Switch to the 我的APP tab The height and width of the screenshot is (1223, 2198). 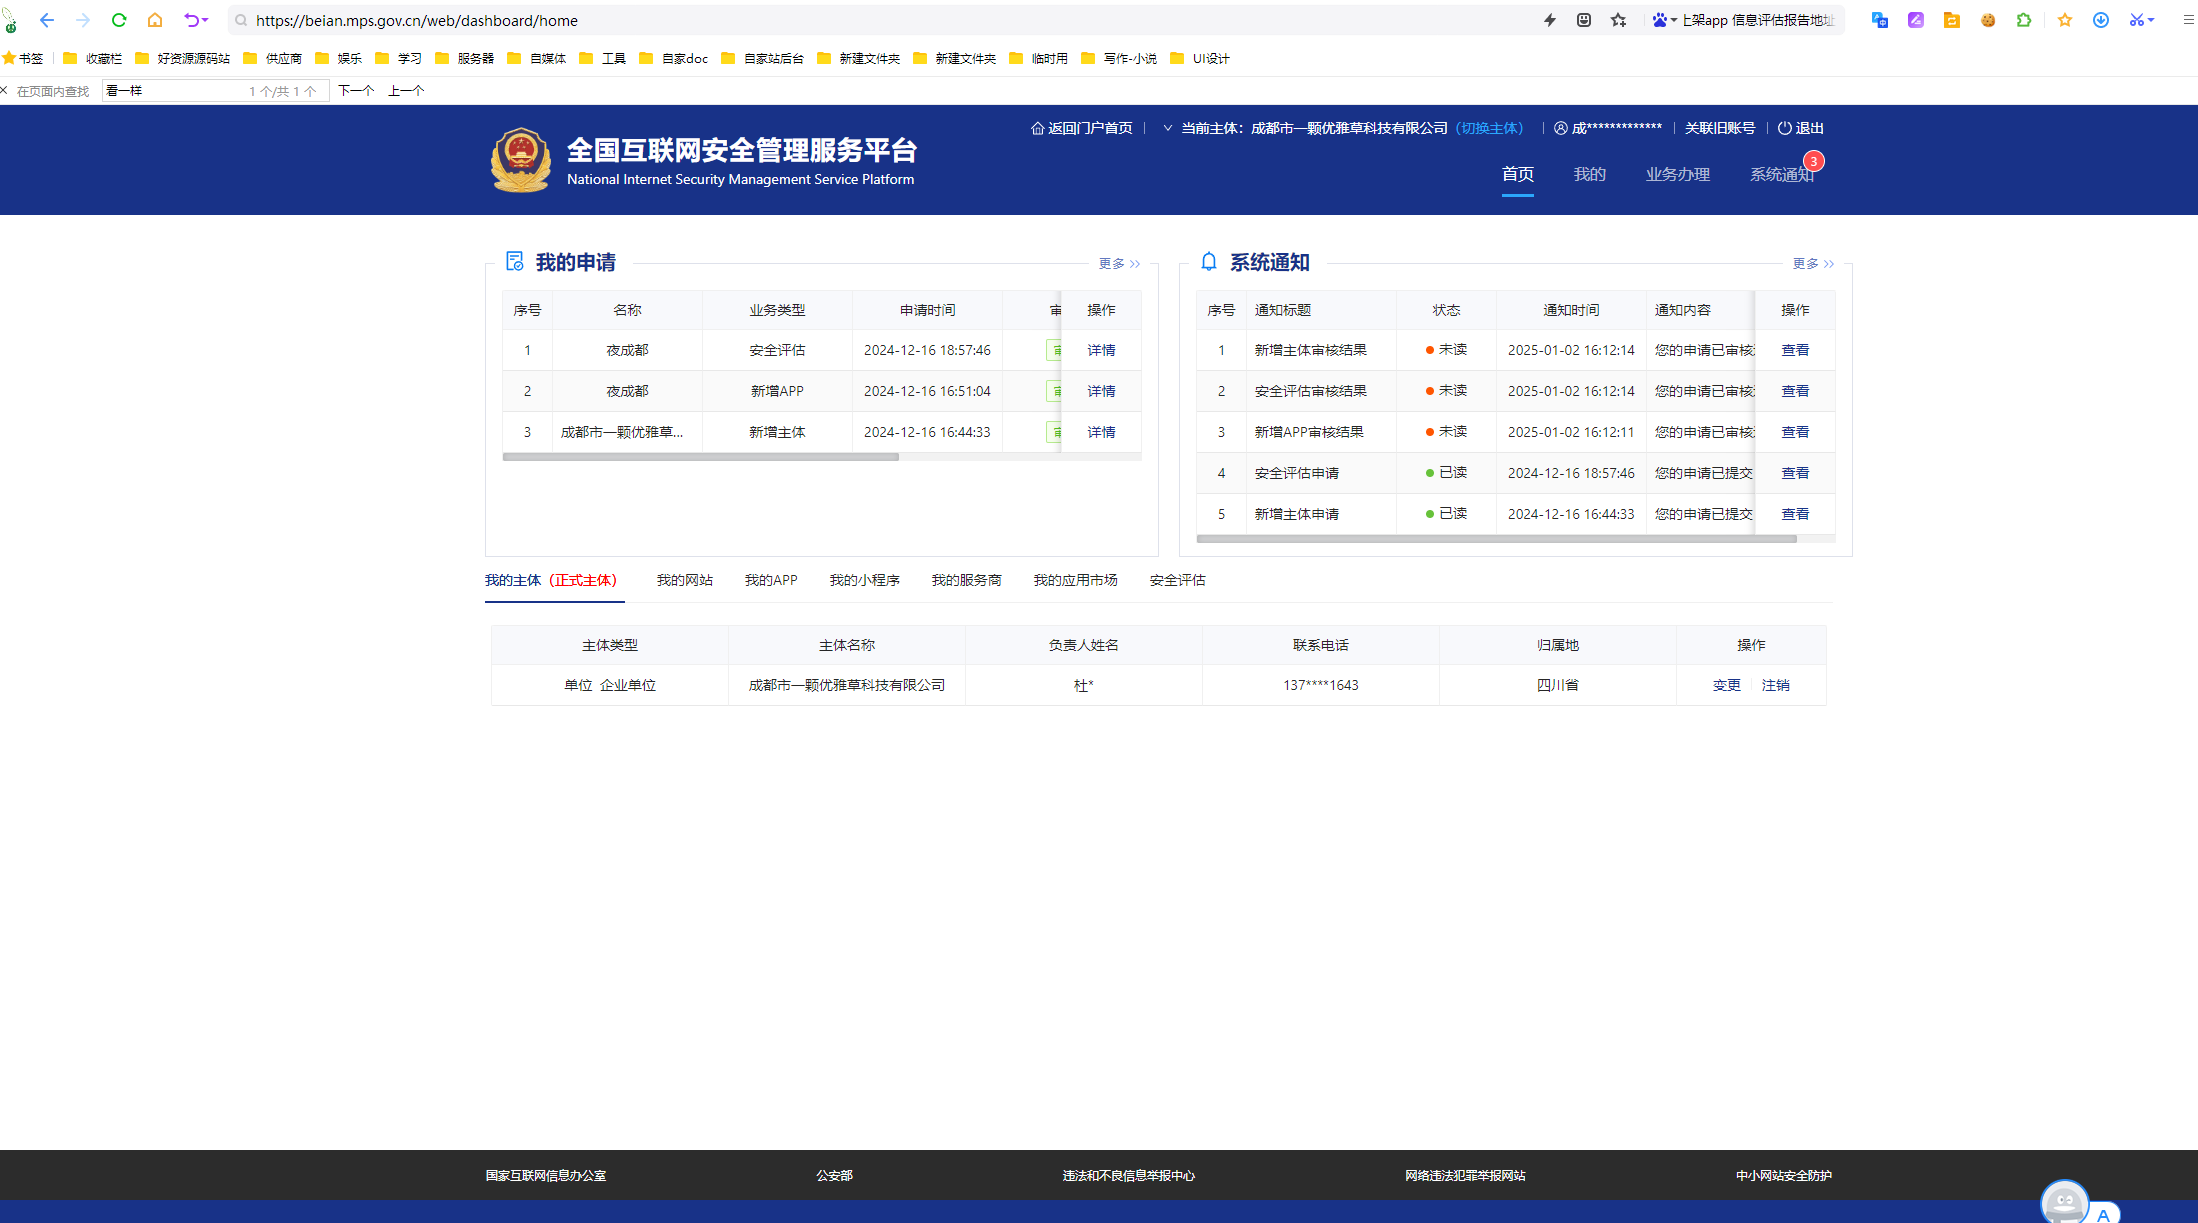point(770,580)
